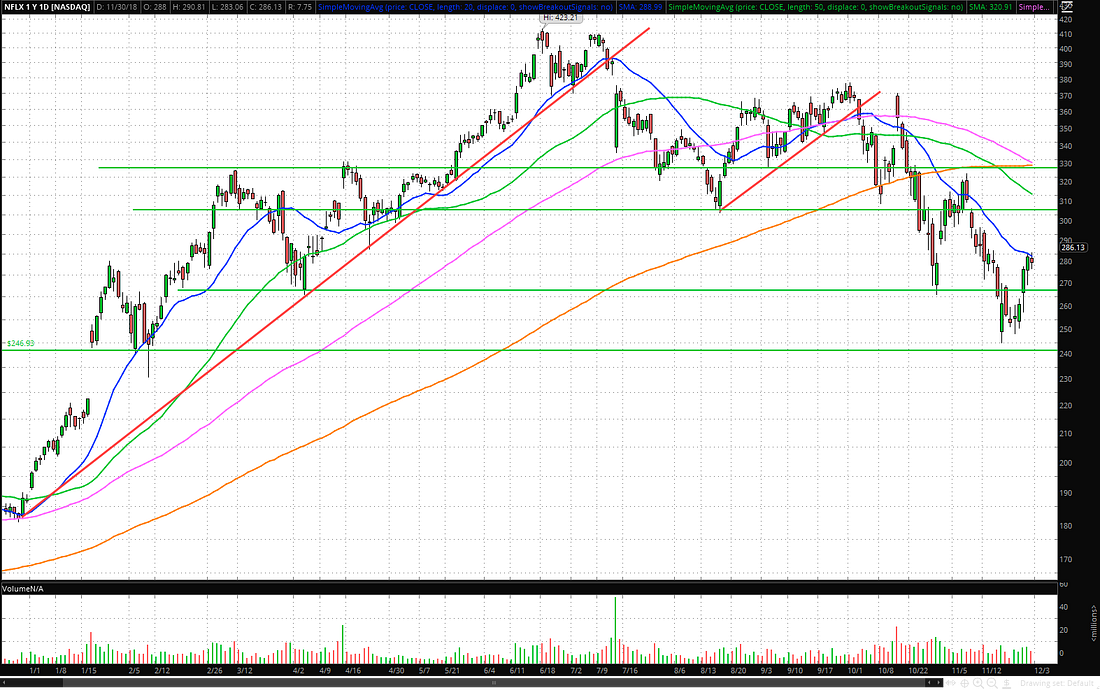Click the chart tools icon at top right
Image resolution: width=1100 pixels, height=690 pixels.
1066,6
